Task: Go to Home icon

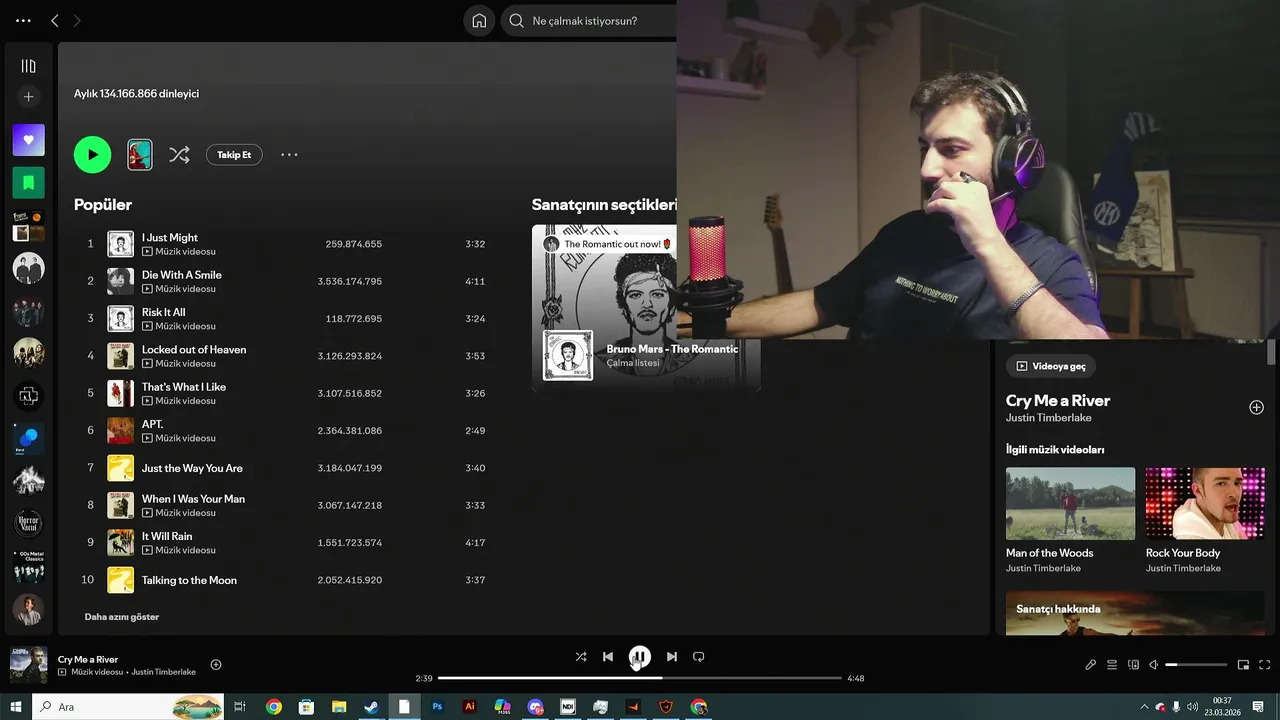Action: click(x=479, y=21)
